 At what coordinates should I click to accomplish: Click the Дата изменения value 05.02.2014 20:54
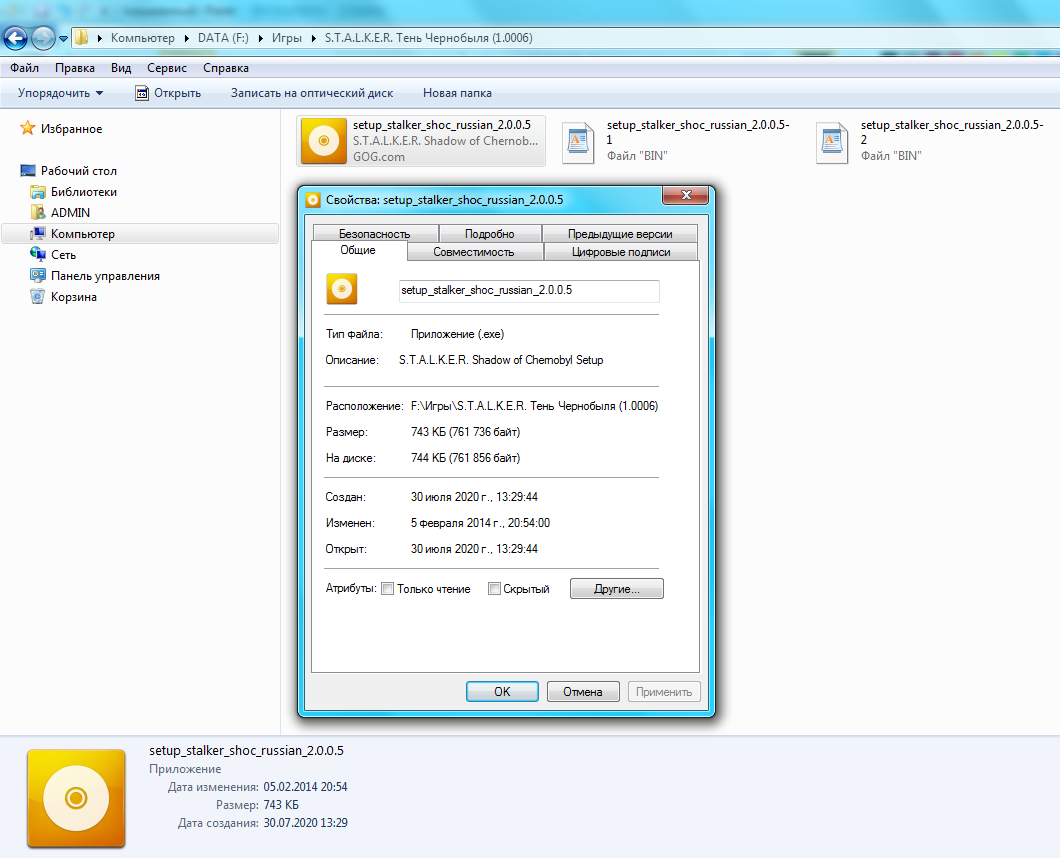tap(305, 787)
